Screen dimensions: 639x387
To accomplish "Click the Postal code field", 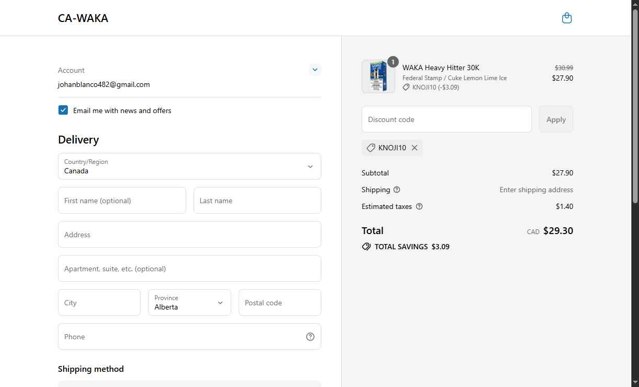I will [280, 303].
